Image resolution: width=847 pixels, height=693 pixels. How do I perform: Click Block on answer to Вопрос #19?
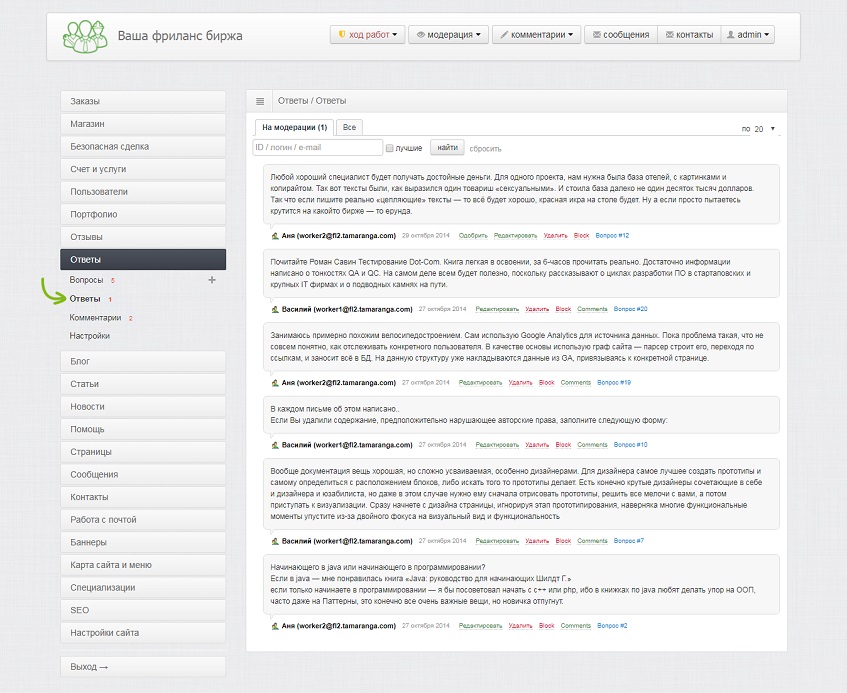pos(546,383)
